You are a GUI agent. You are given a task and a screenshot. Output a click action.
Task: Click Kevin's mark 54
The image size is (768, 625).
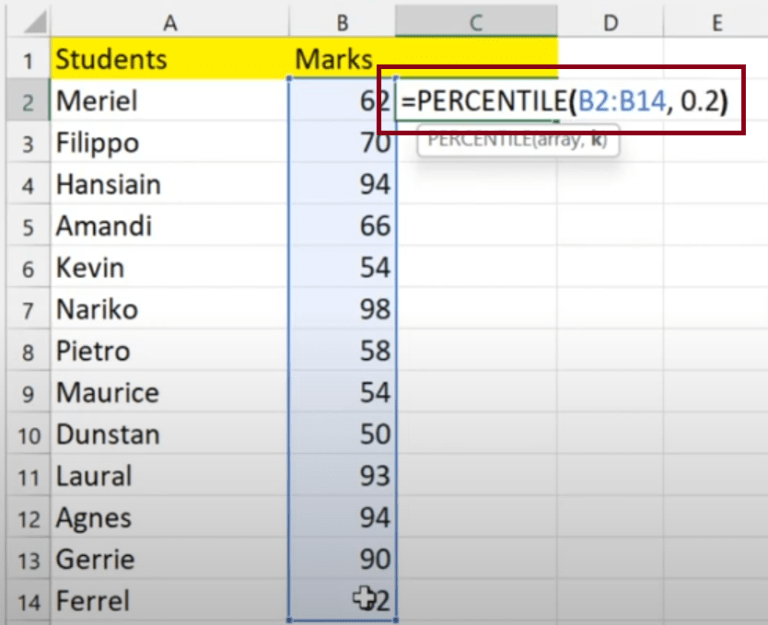click(342, 267)
